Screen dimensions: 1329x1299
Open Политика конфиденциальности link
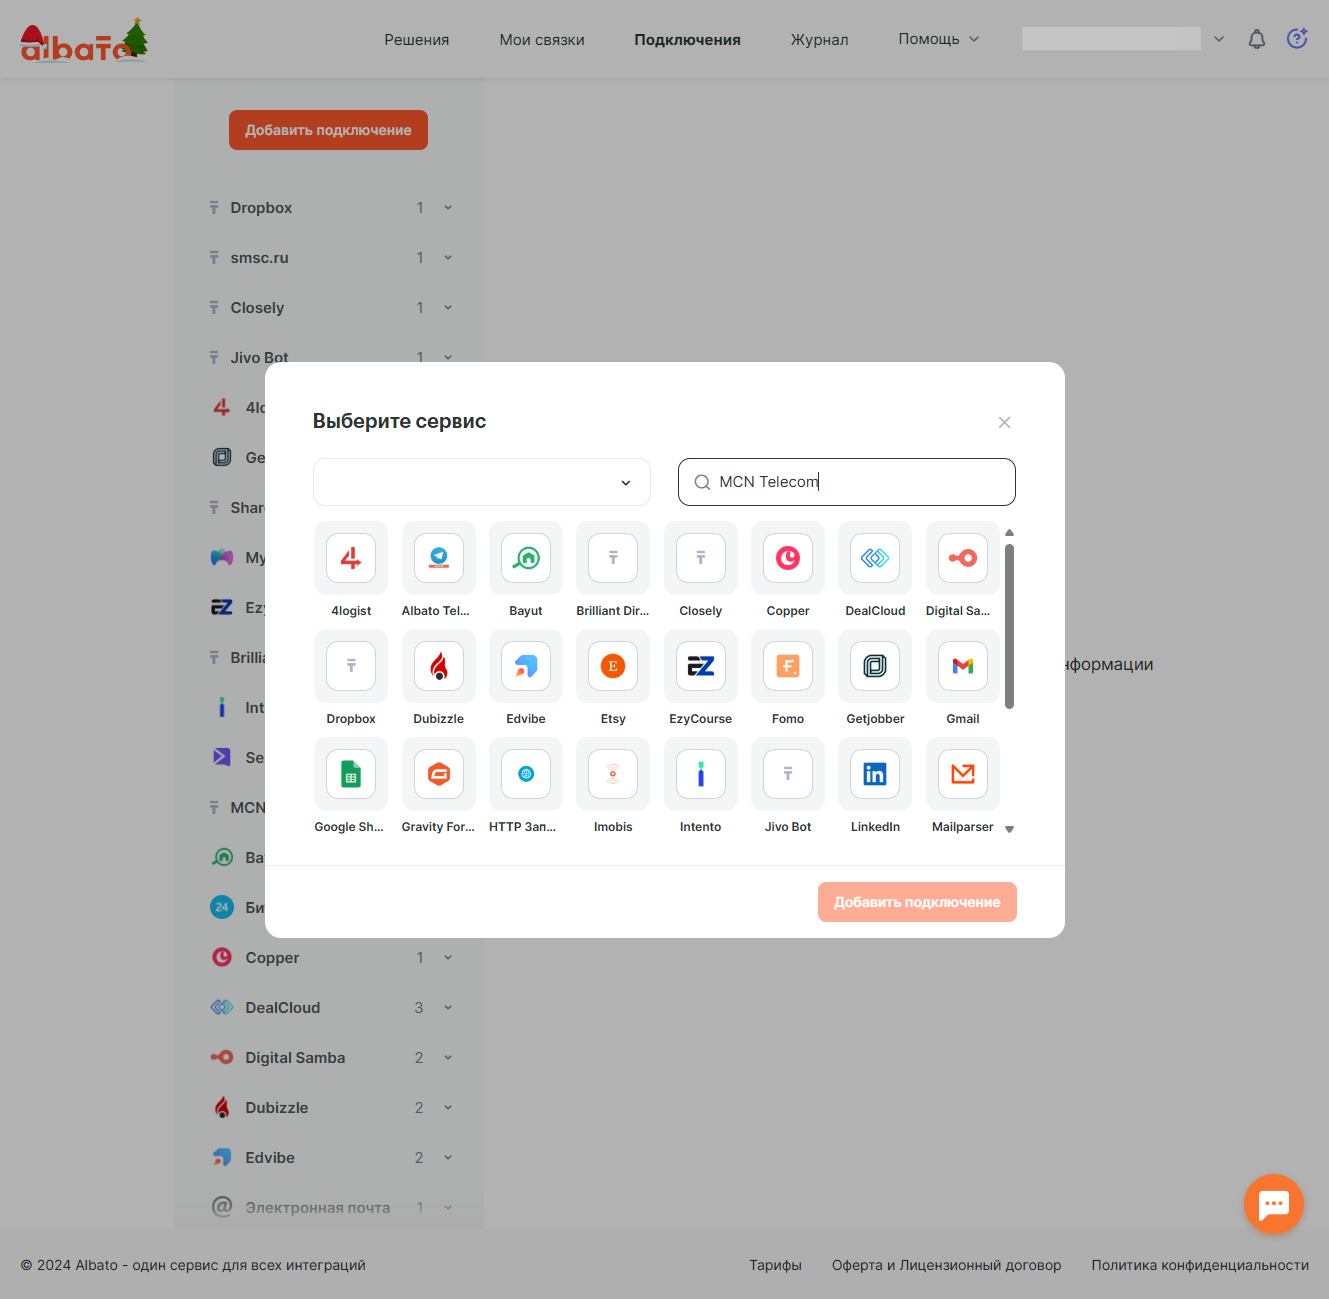pyautogui.click(x=1200, y=1265)
